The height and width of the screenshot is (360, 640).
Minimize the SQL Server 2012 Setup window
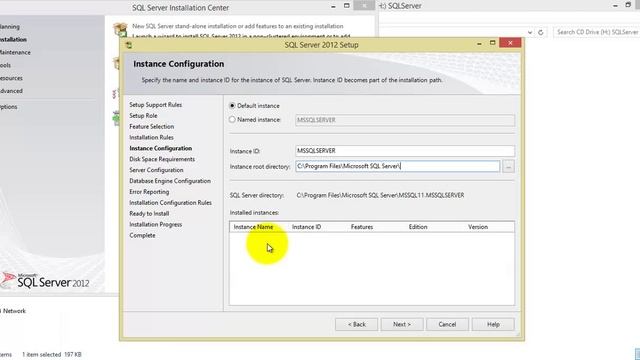point(479,43)
